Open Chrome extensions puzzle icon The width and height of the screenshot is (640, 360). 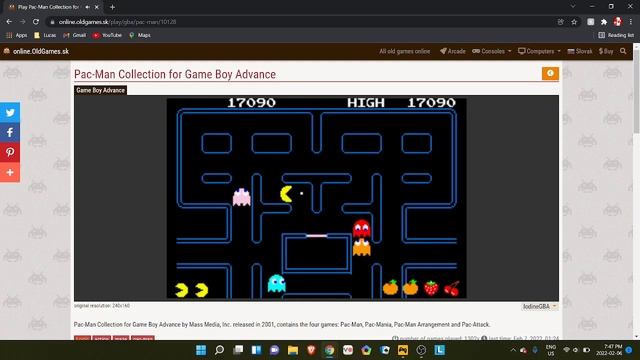[604, 22]
